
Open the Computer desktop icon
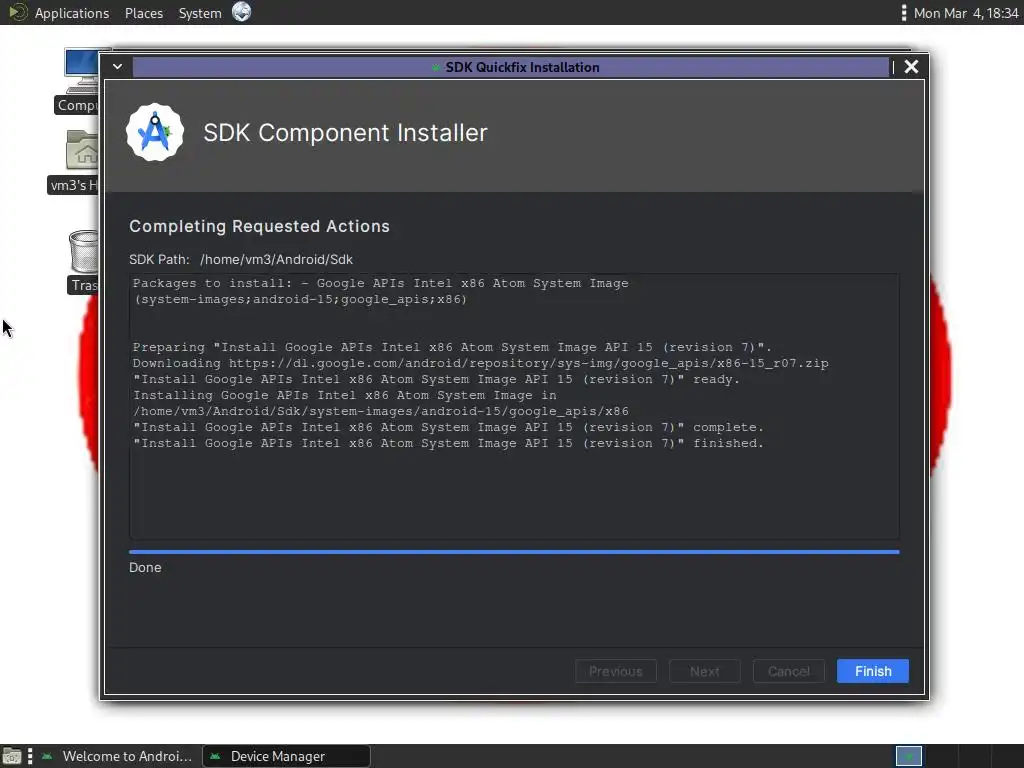click(81, 82)
